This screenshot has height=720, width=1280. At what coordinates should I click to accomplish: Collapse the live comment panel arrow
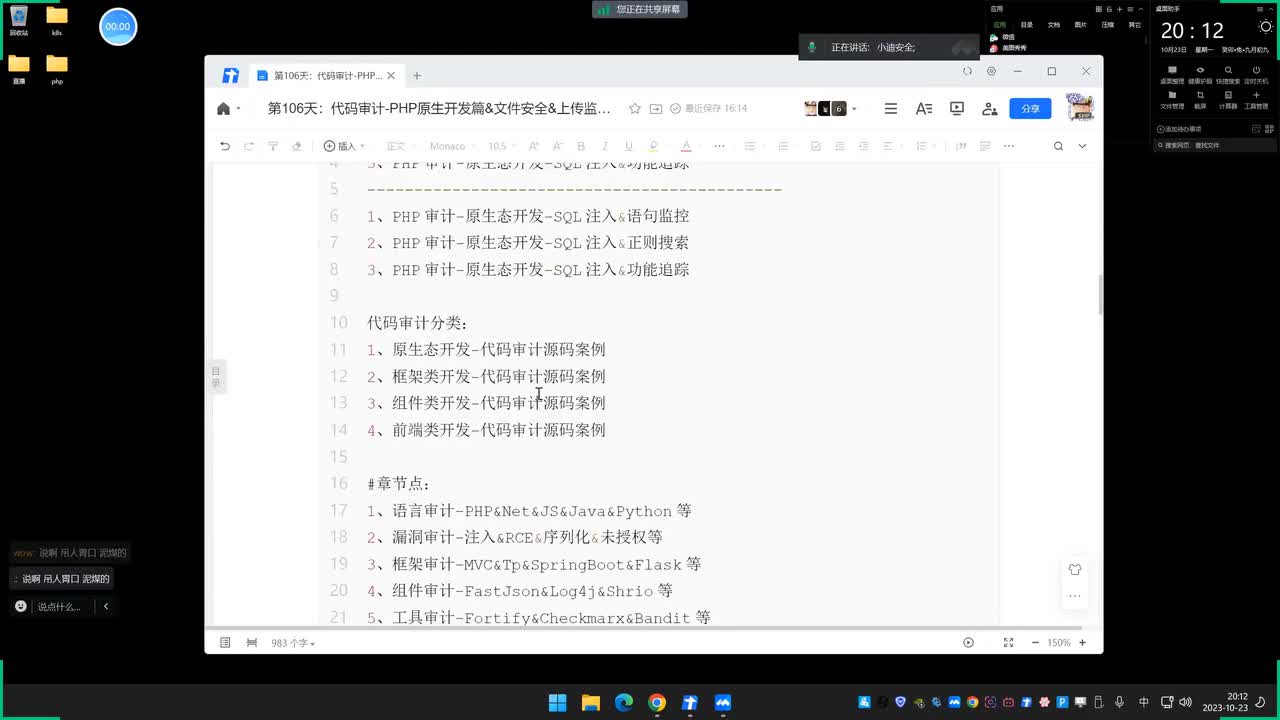[105, 606]
